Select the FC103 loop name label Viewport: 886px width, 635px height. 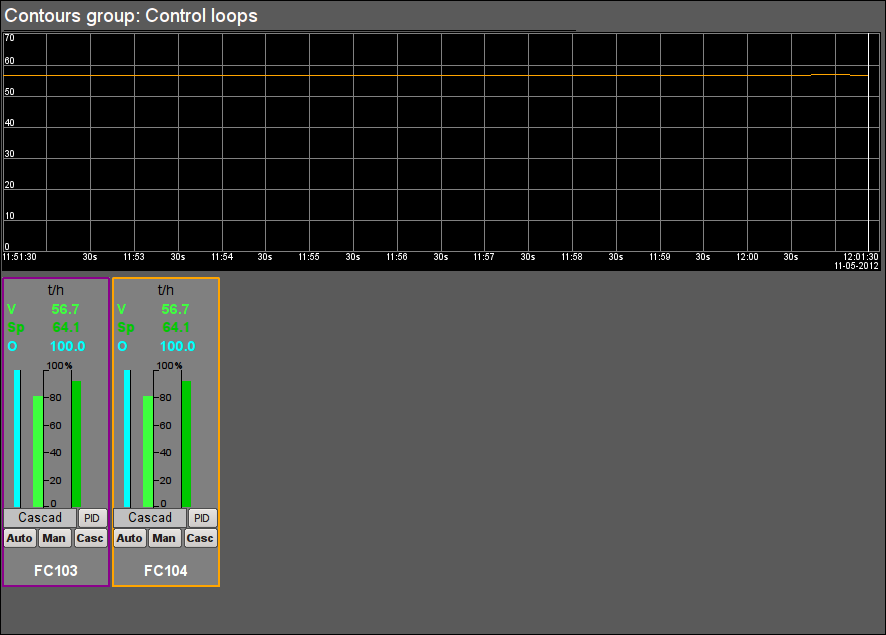[x=56, y=571]
